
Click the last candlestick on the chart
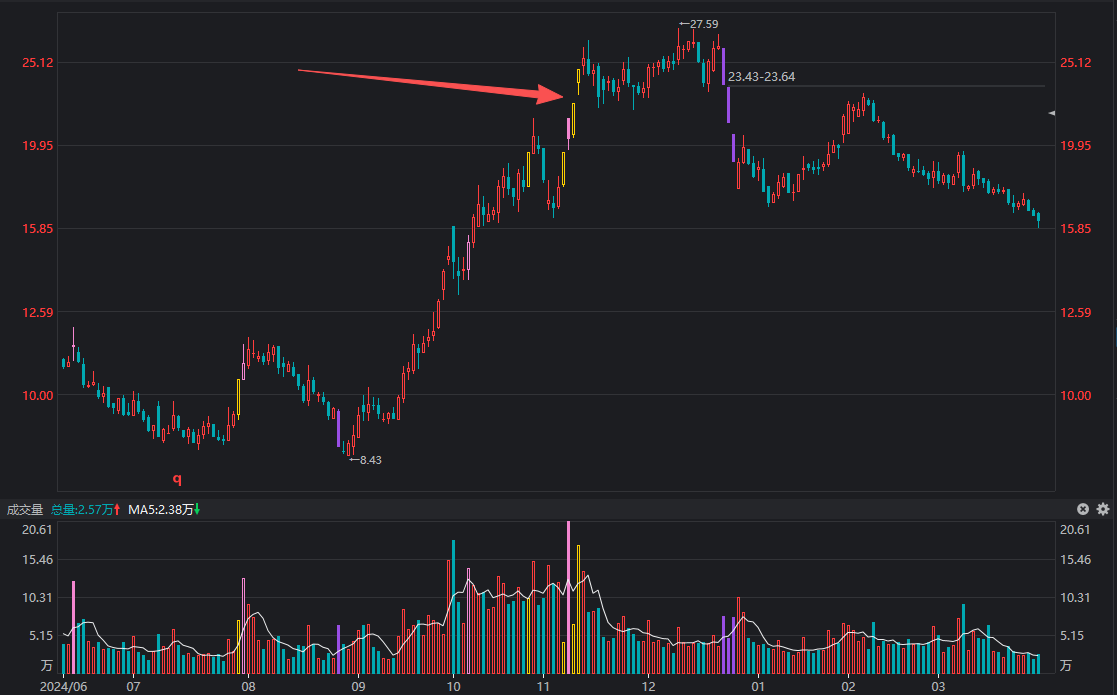coord(1039,218)
